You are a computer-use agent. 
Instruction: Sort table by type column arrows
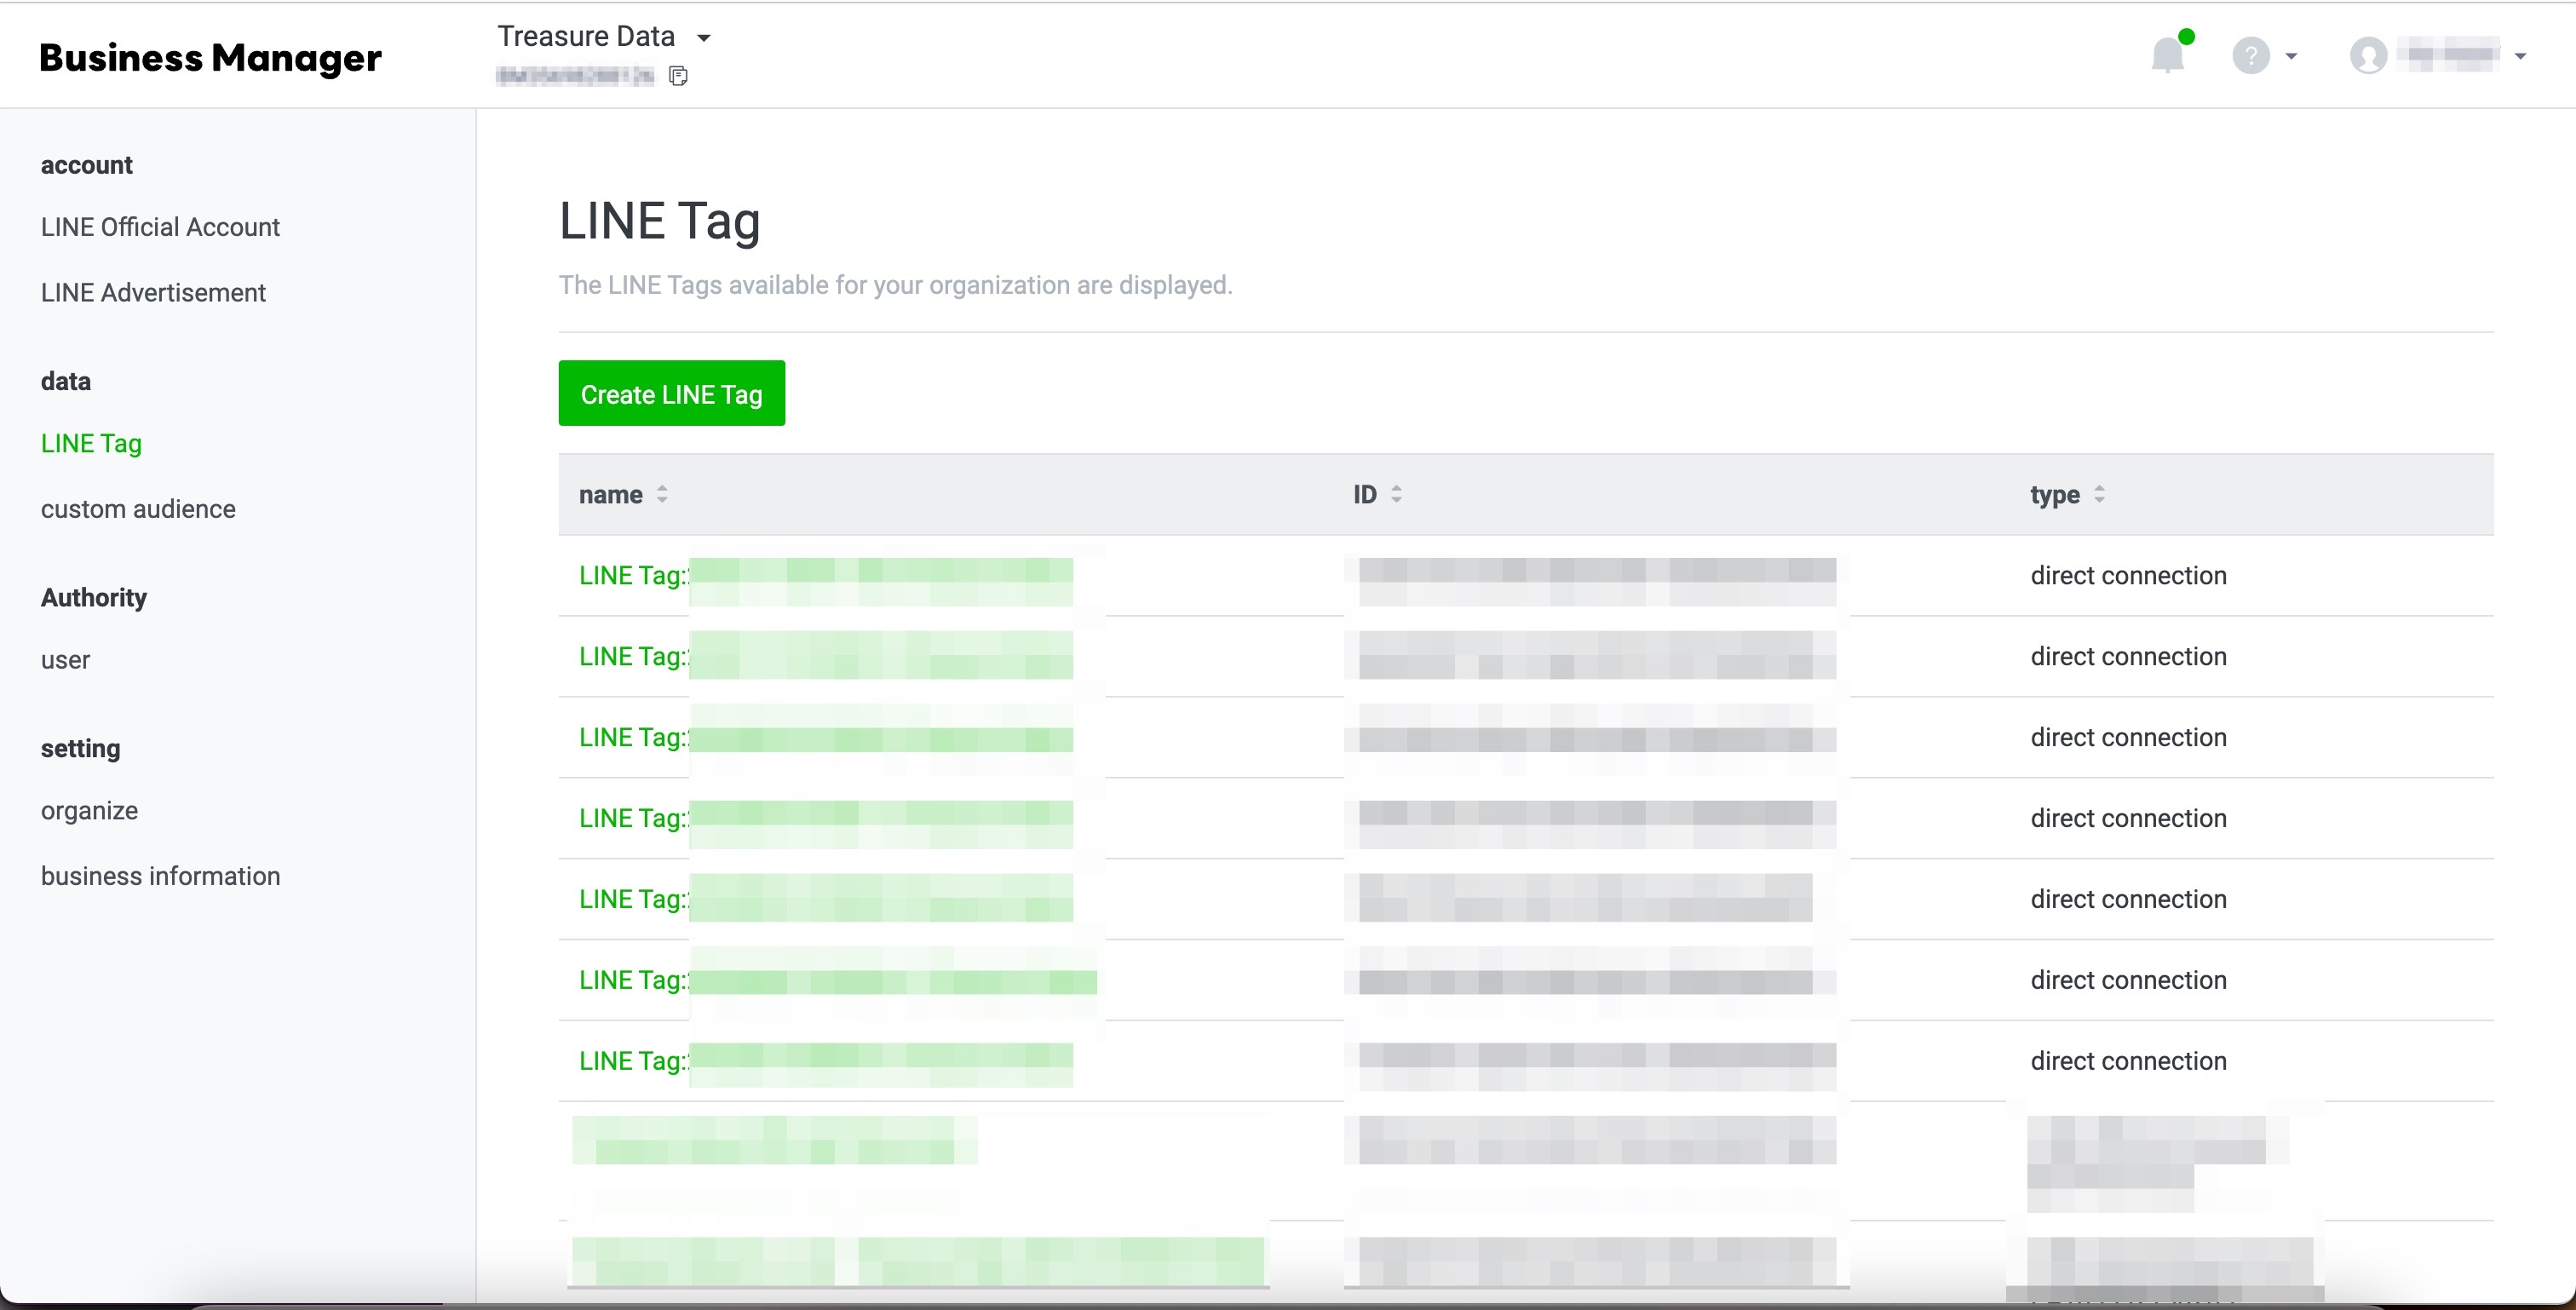click(x=2099, y=494)
